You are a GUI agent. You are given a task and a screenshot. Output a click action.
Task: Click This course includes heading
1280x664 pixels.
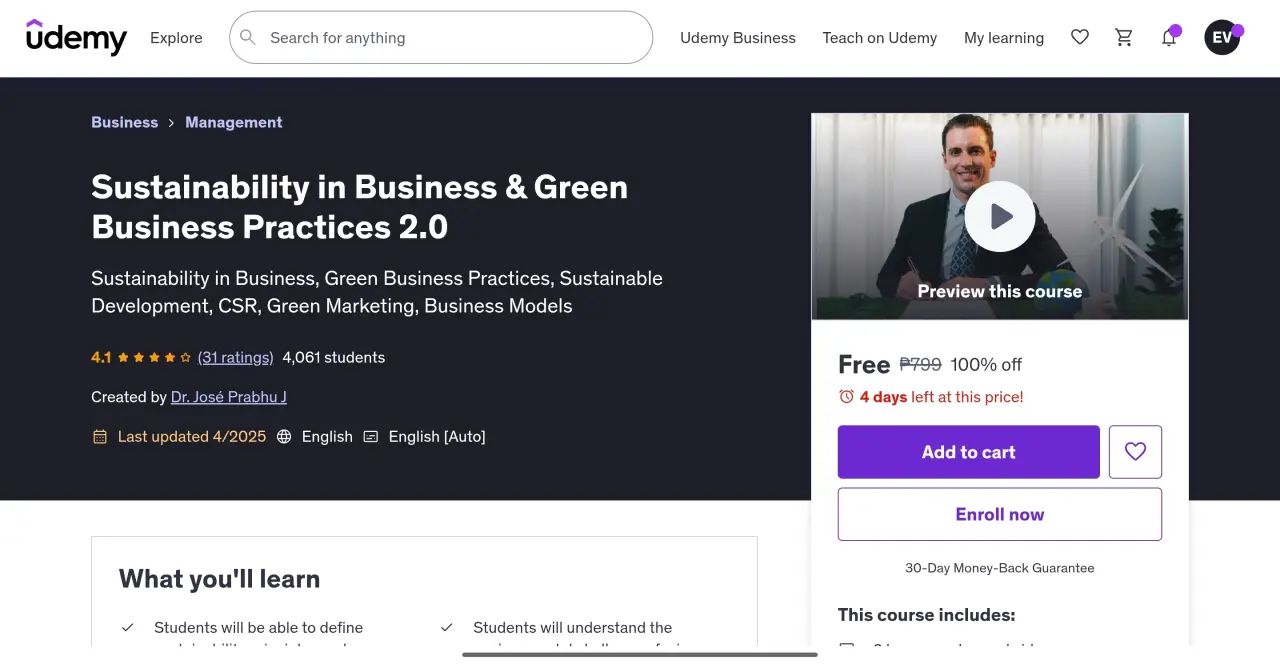927,615
